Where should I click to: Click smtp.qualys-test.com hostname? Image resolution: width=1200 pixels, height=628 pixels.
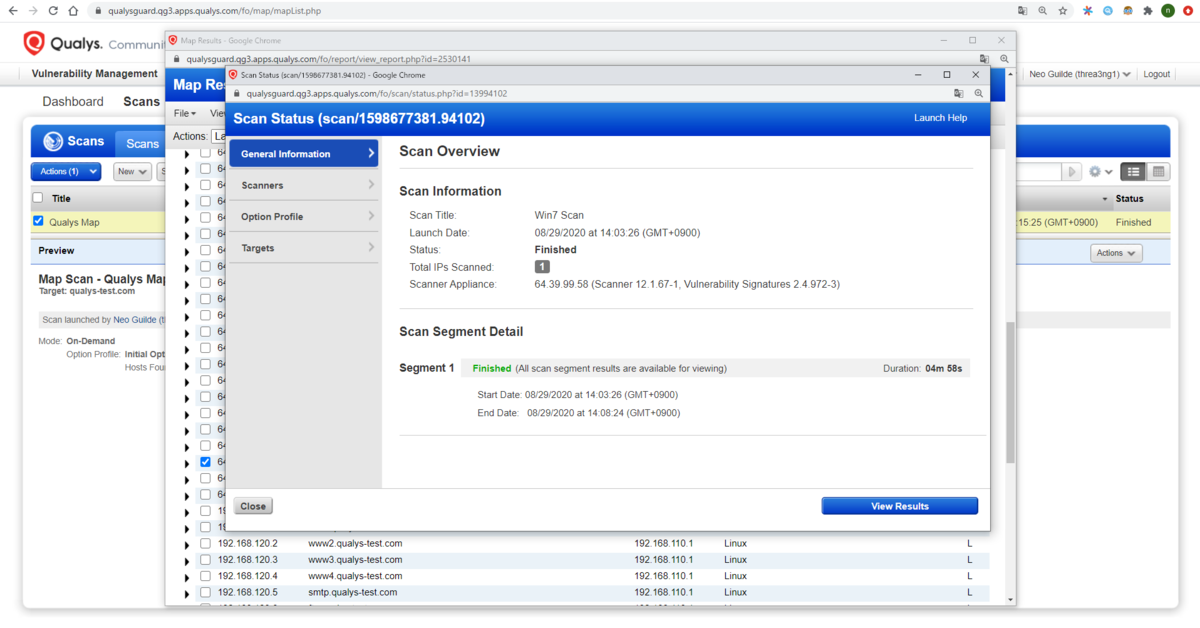(353, 592)
